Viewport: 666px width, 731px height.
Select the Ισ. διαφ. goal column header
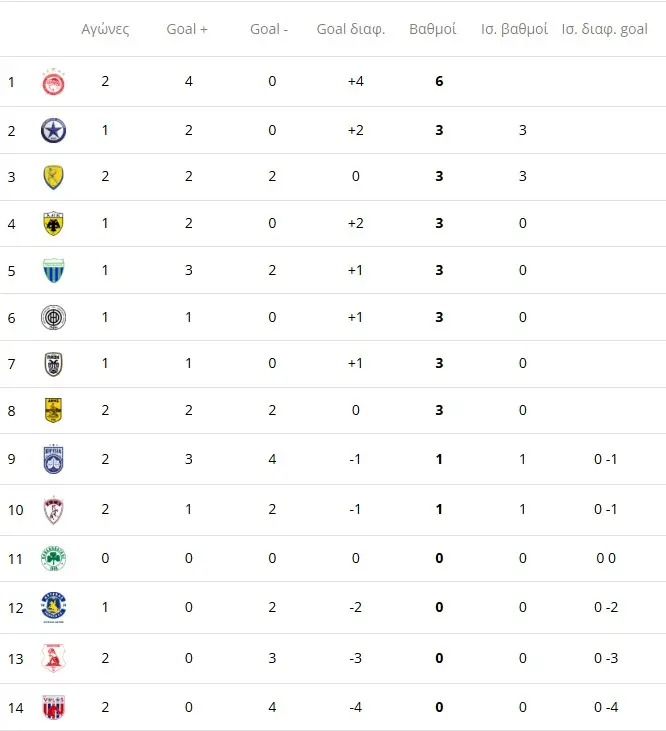[604, 29]
